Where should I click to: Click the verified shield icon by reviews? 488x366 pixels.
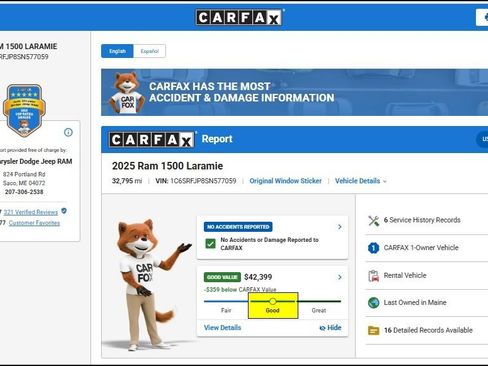(x=64, y=211)
